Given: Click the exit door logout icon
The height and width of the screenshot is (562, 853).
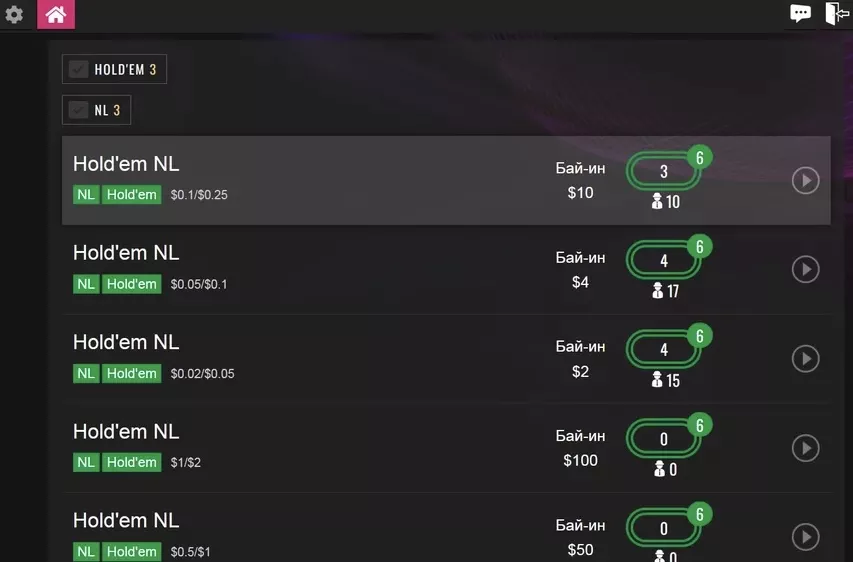Looking at the screenshot, I should click(x=837, y=13).
